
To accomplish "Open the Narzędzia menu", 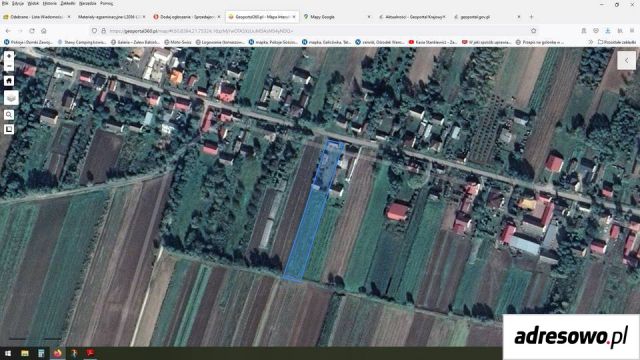I will point(88,3).
